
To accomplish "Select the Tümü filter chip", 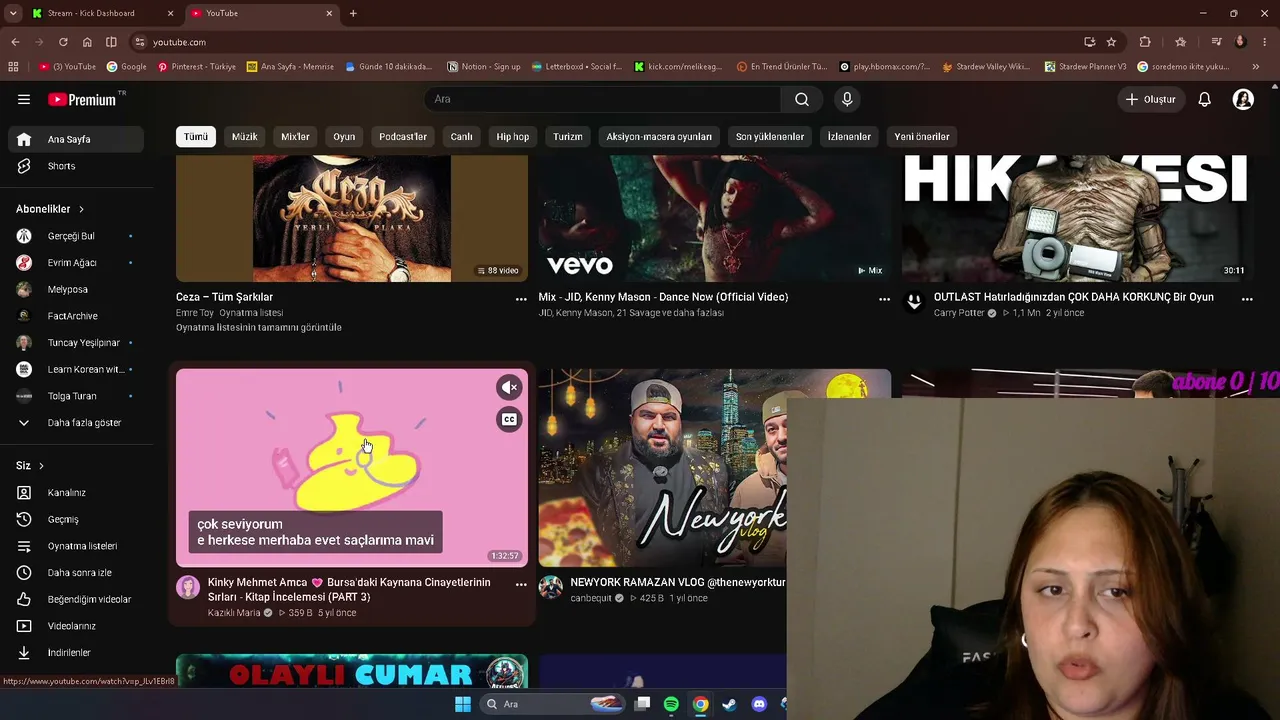I will [x=196, y=137].
